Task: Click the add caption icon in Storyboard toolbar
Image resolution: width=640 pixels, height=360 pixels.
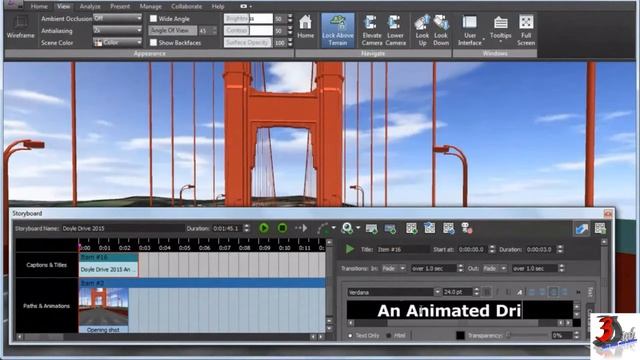Action: pos(371,229)
